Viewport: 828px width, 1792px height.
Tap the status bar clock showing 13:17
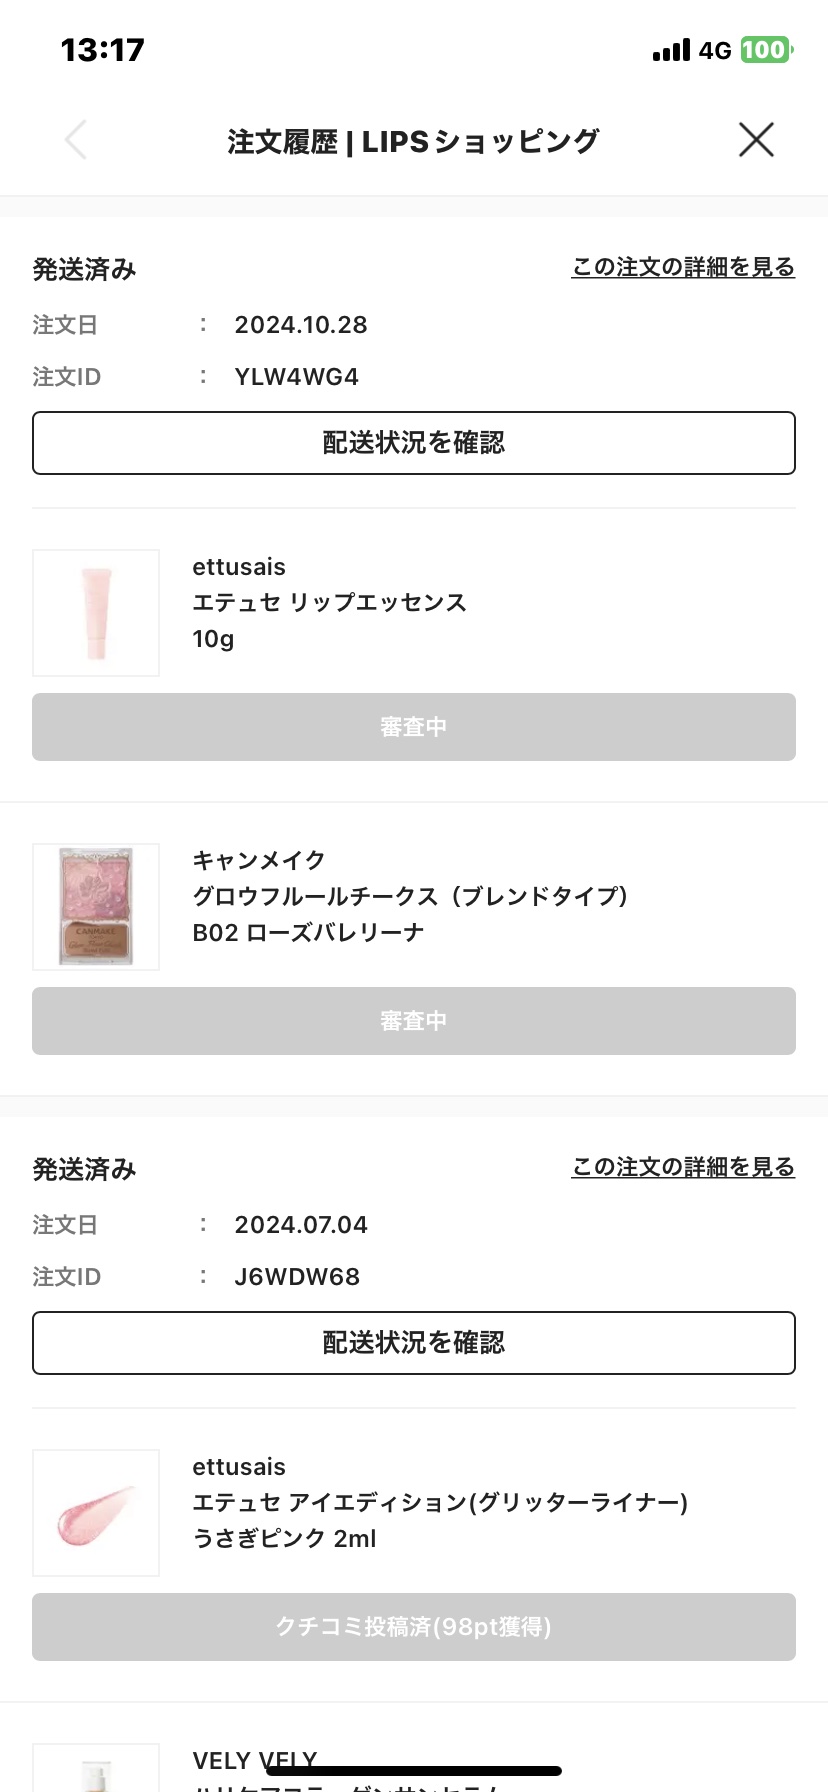pyautogui.click(x=103, y=50)
